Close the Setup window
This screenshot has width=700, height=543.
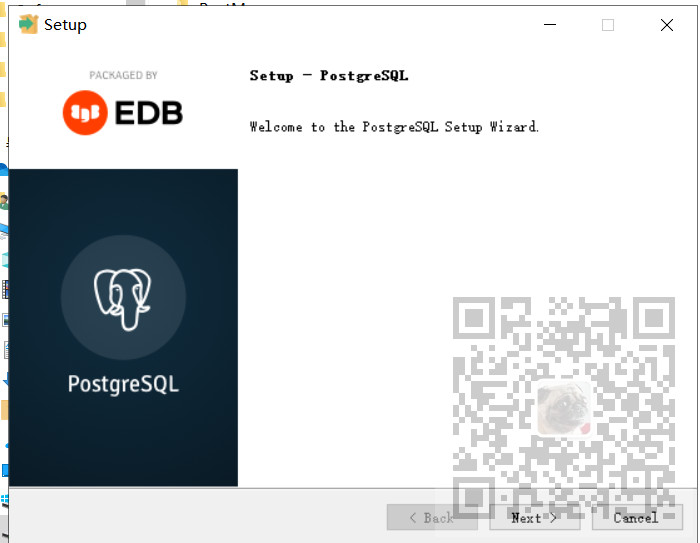pyautogui.click(x=667, y=25)
